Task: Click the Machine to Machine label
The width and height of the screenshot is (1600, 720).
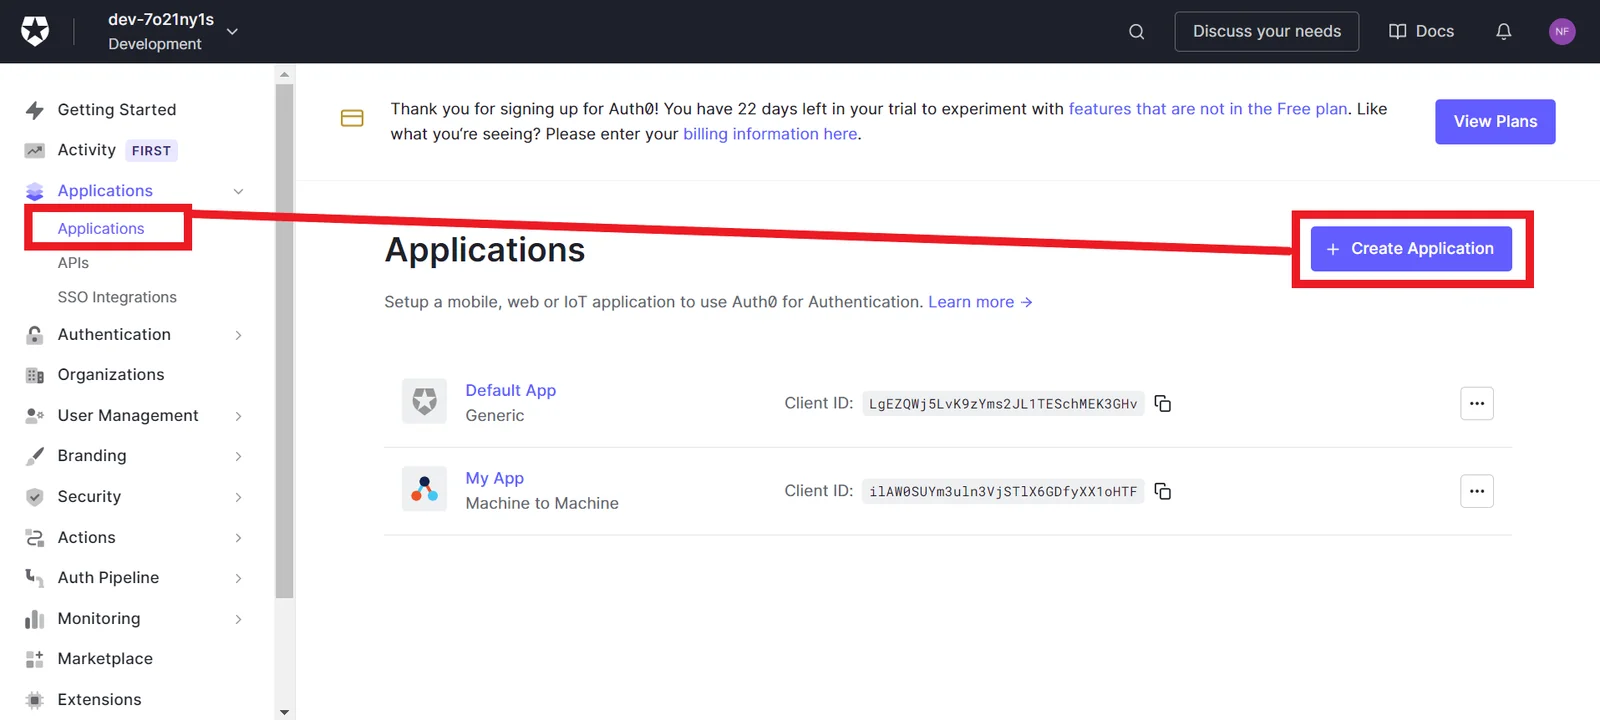Action: [542, 504]
